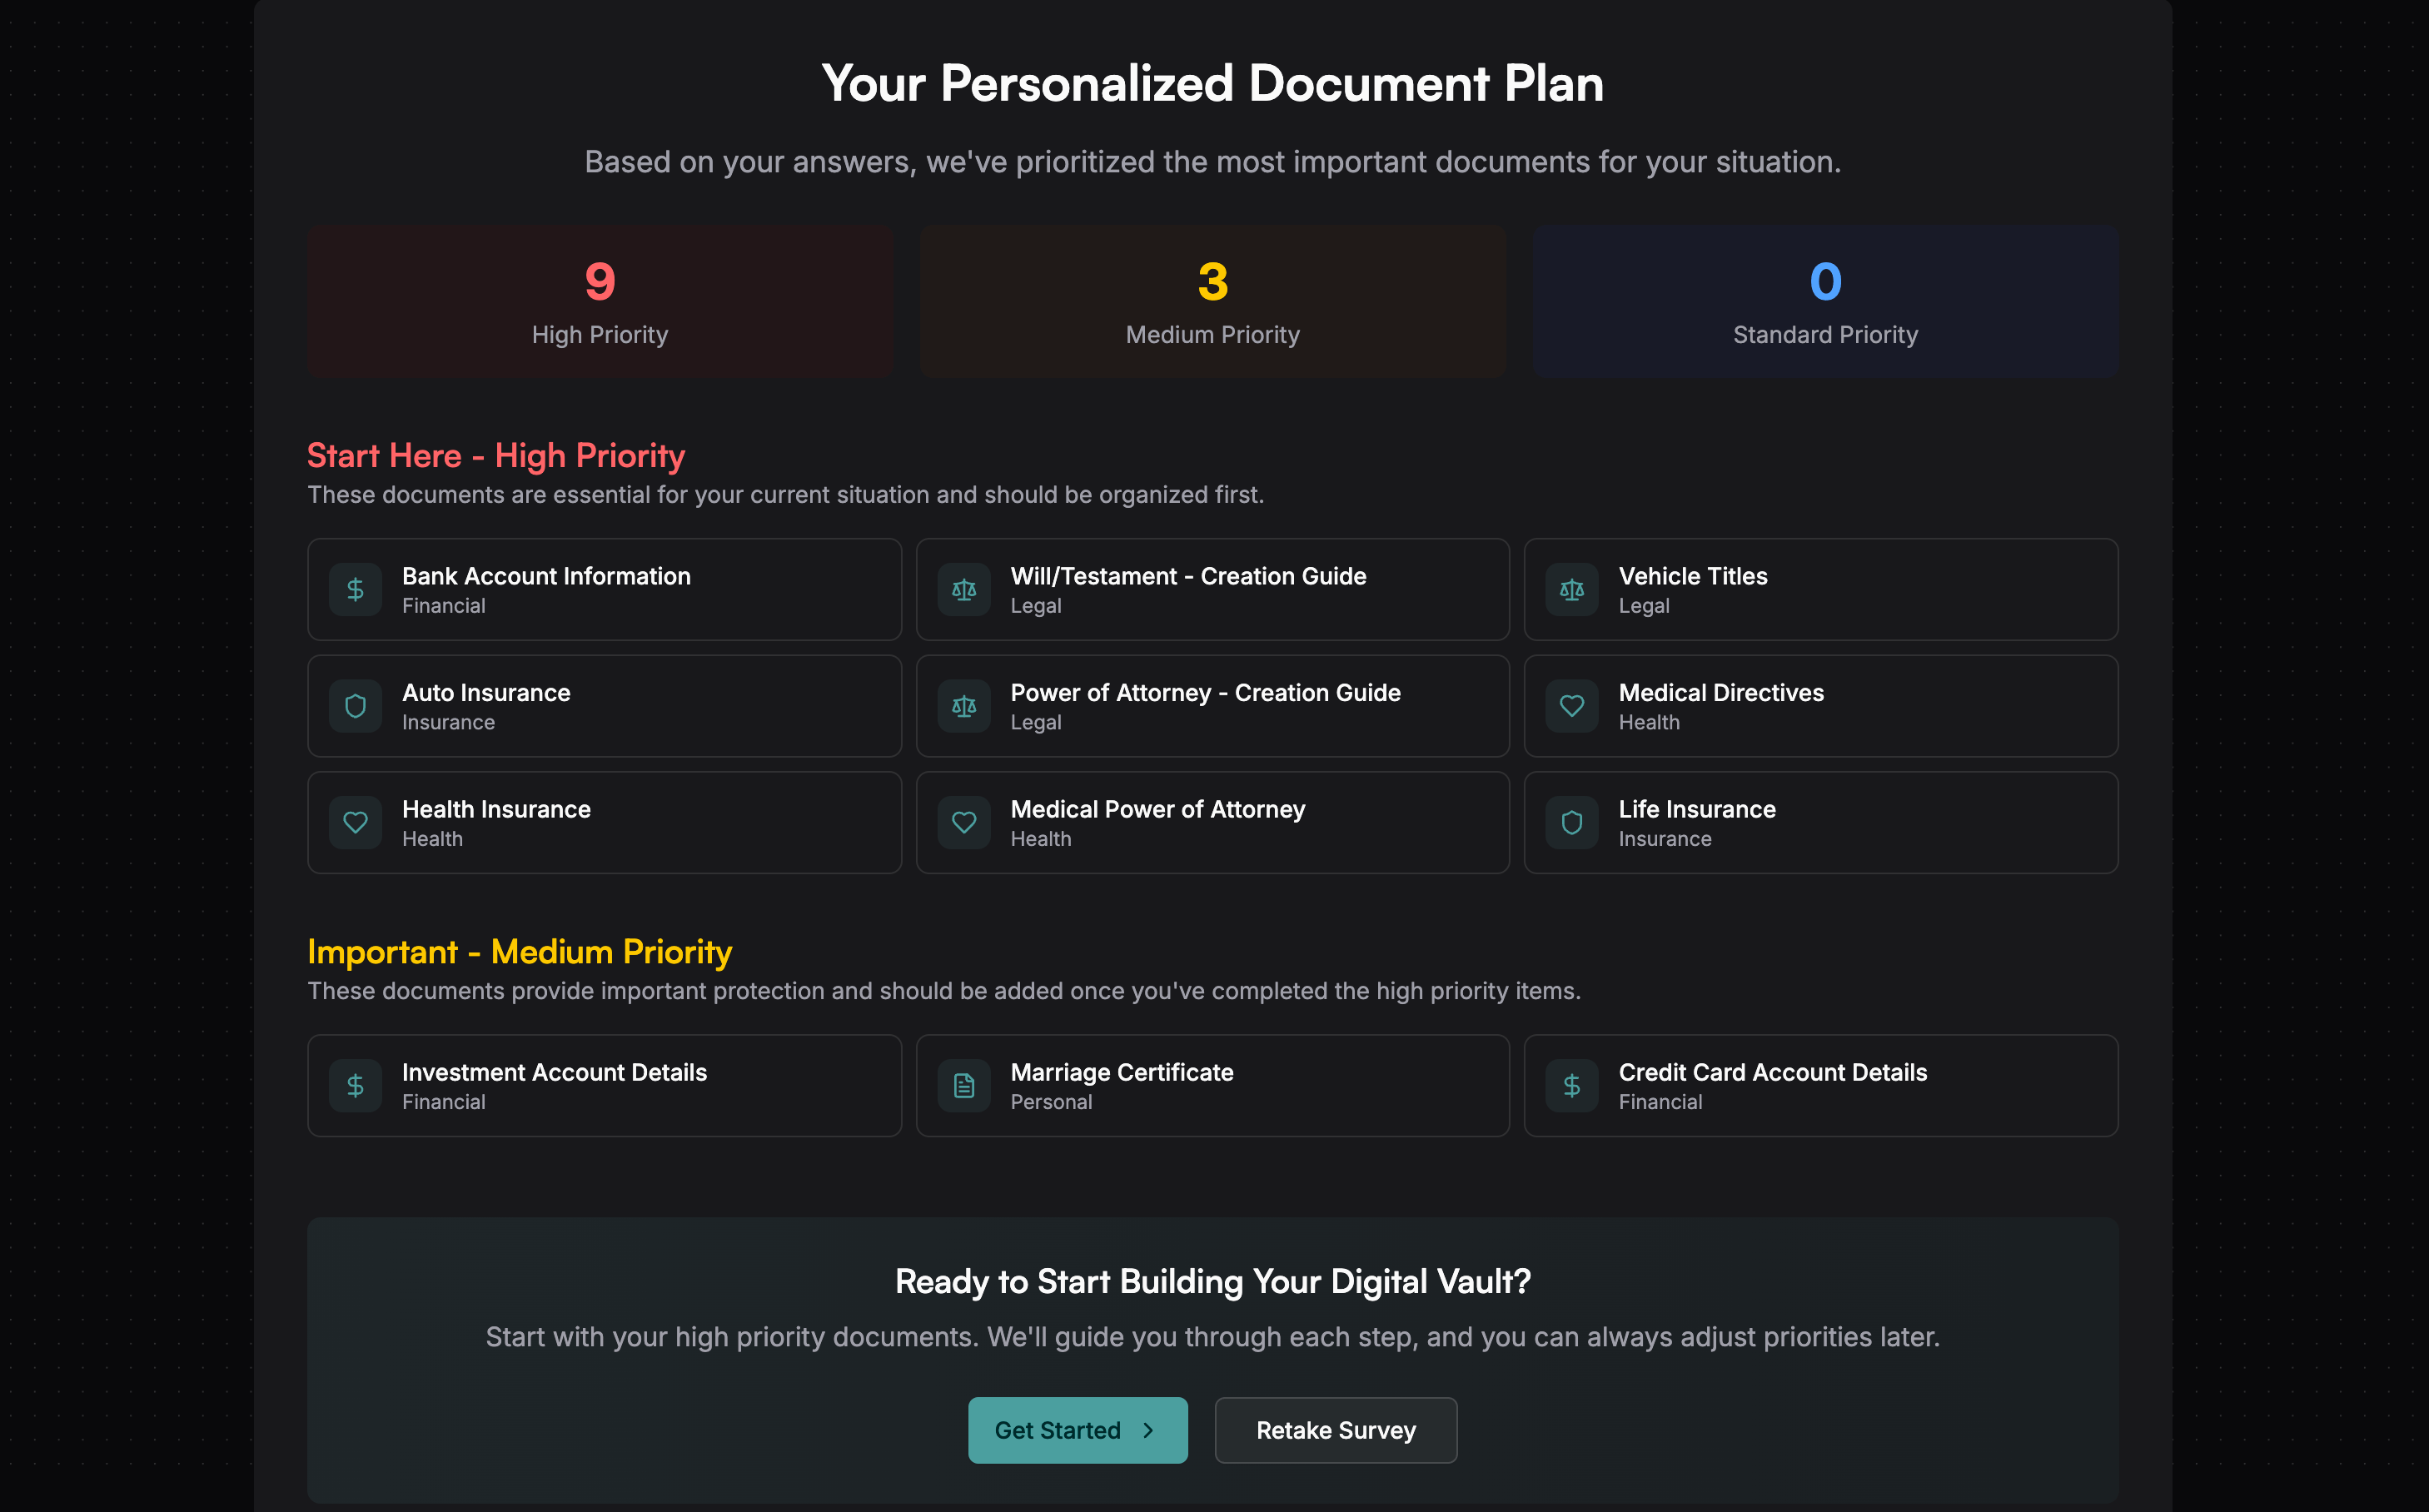The width and height of the screenshot is (2429, 1512).
Task: Click the scales icon on Will/Testament card
Action: pos(964,590)
